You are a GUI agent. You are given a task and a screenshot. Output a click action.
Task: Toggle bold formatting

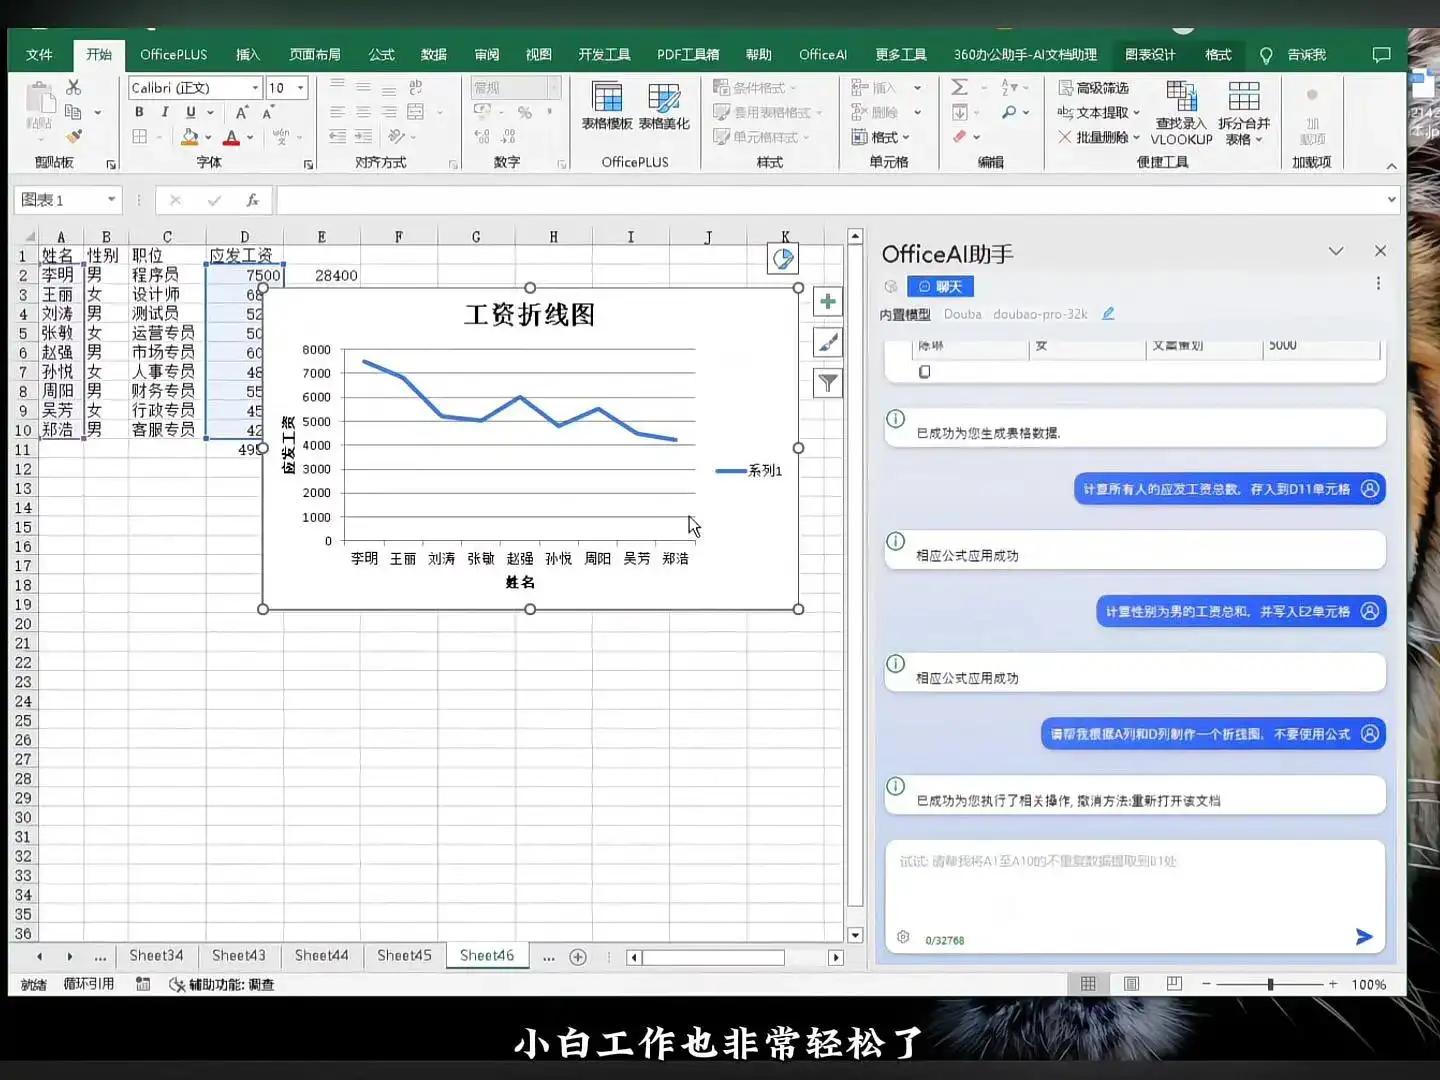click(139, 112)
